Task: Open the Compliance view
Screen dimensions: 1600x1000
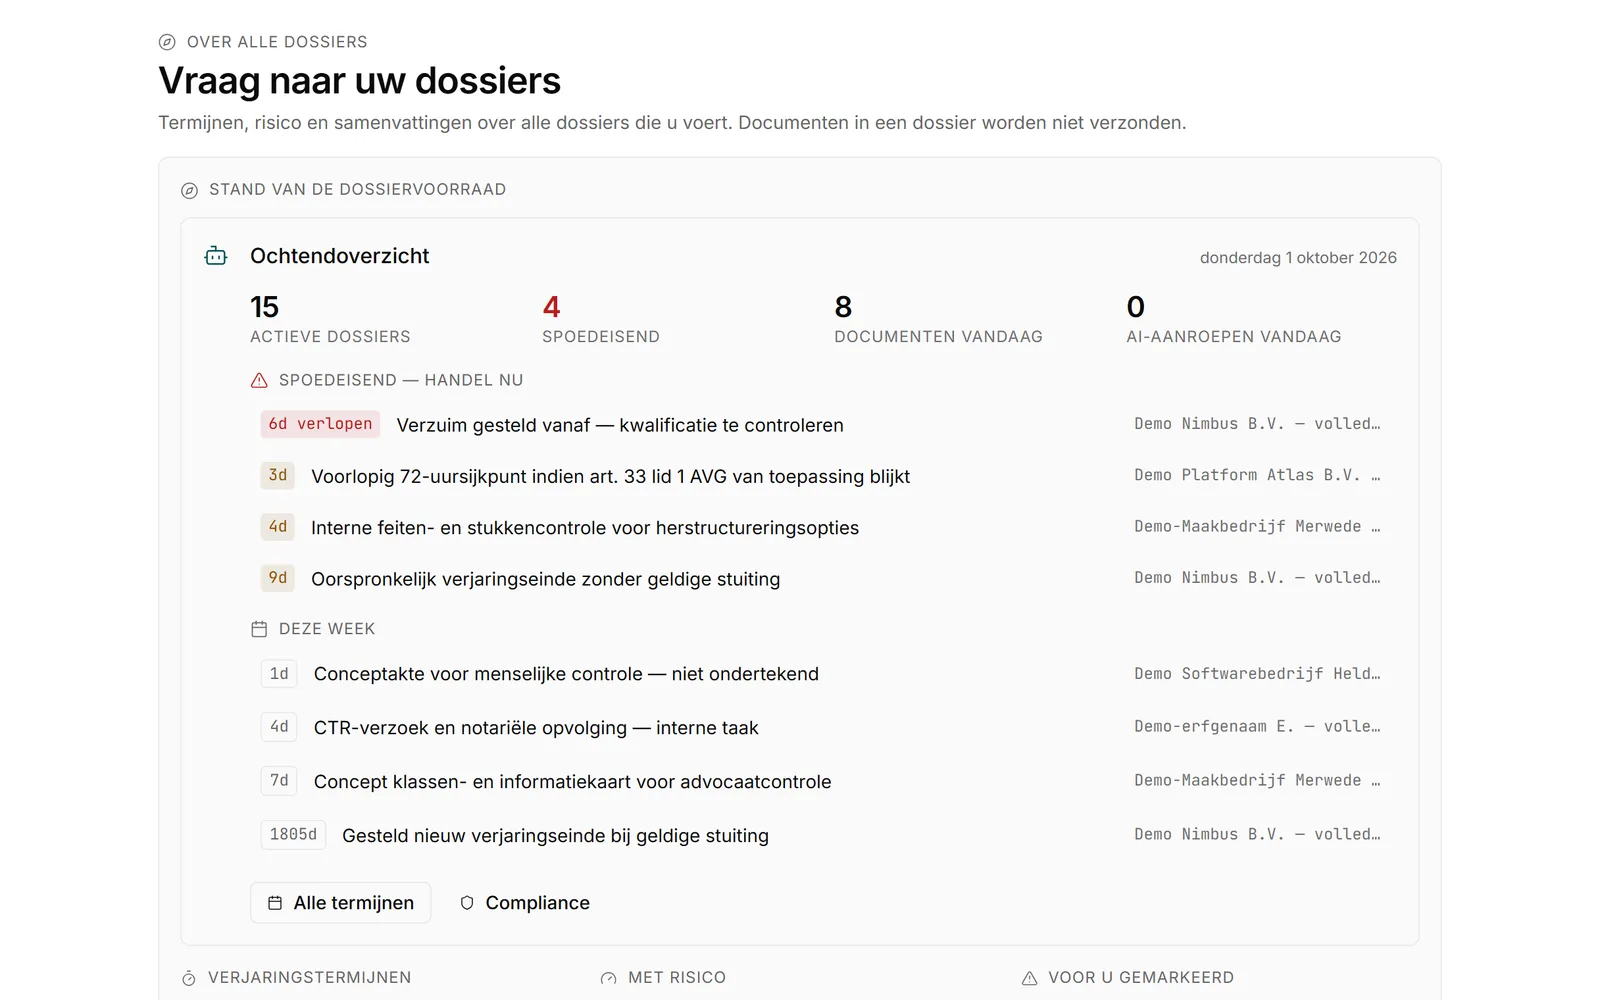Action: (x=525, y=903)
